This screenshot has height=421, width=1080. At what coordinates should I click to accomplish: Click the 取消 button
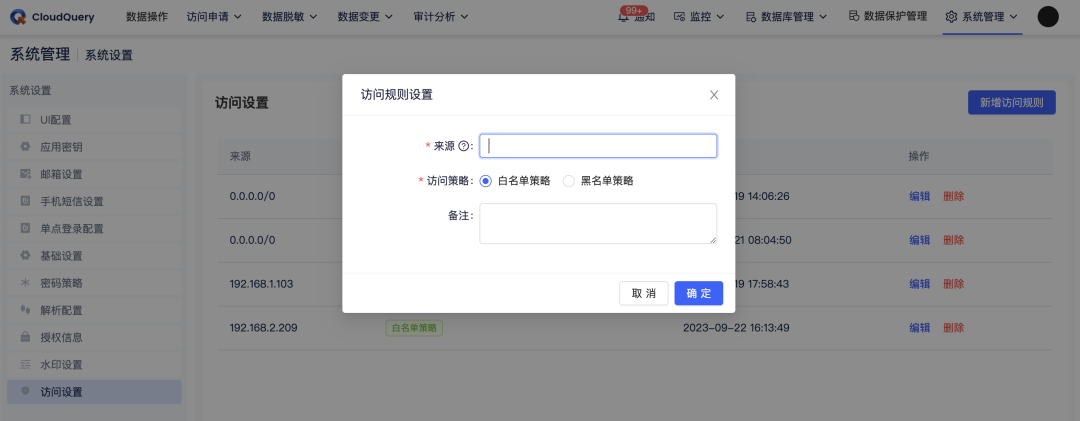coord(643,293)
